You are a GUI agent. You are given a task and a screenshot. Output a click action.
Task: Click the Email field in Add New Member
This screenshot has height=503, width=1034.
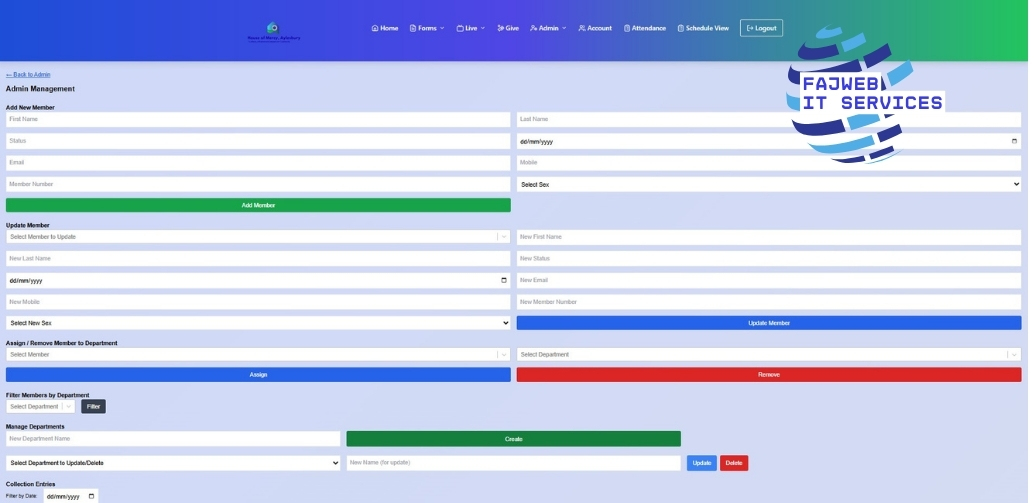(258, 163)
